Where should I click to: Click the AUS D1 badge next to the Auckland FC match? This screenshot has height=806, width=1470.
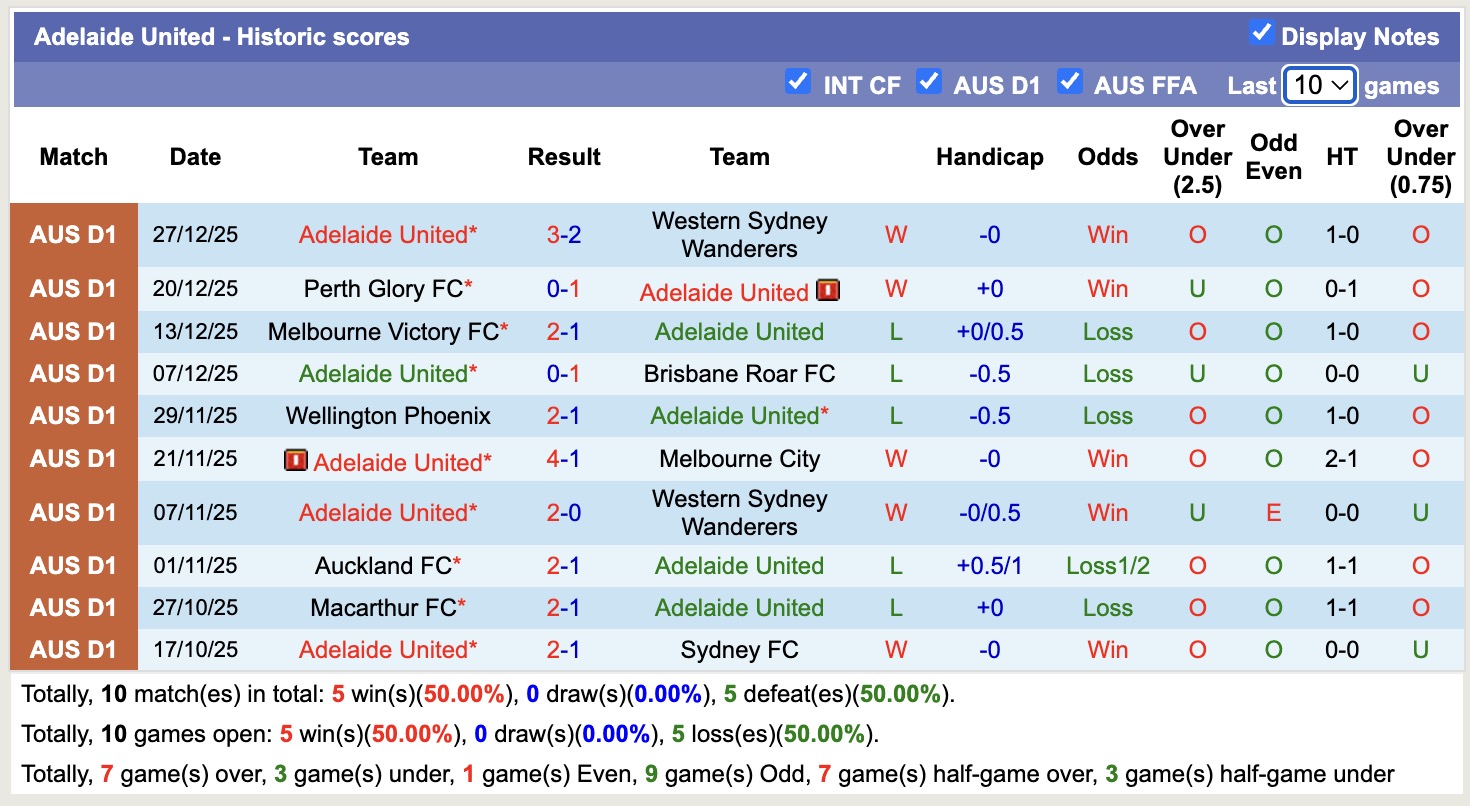coord(74,565)
